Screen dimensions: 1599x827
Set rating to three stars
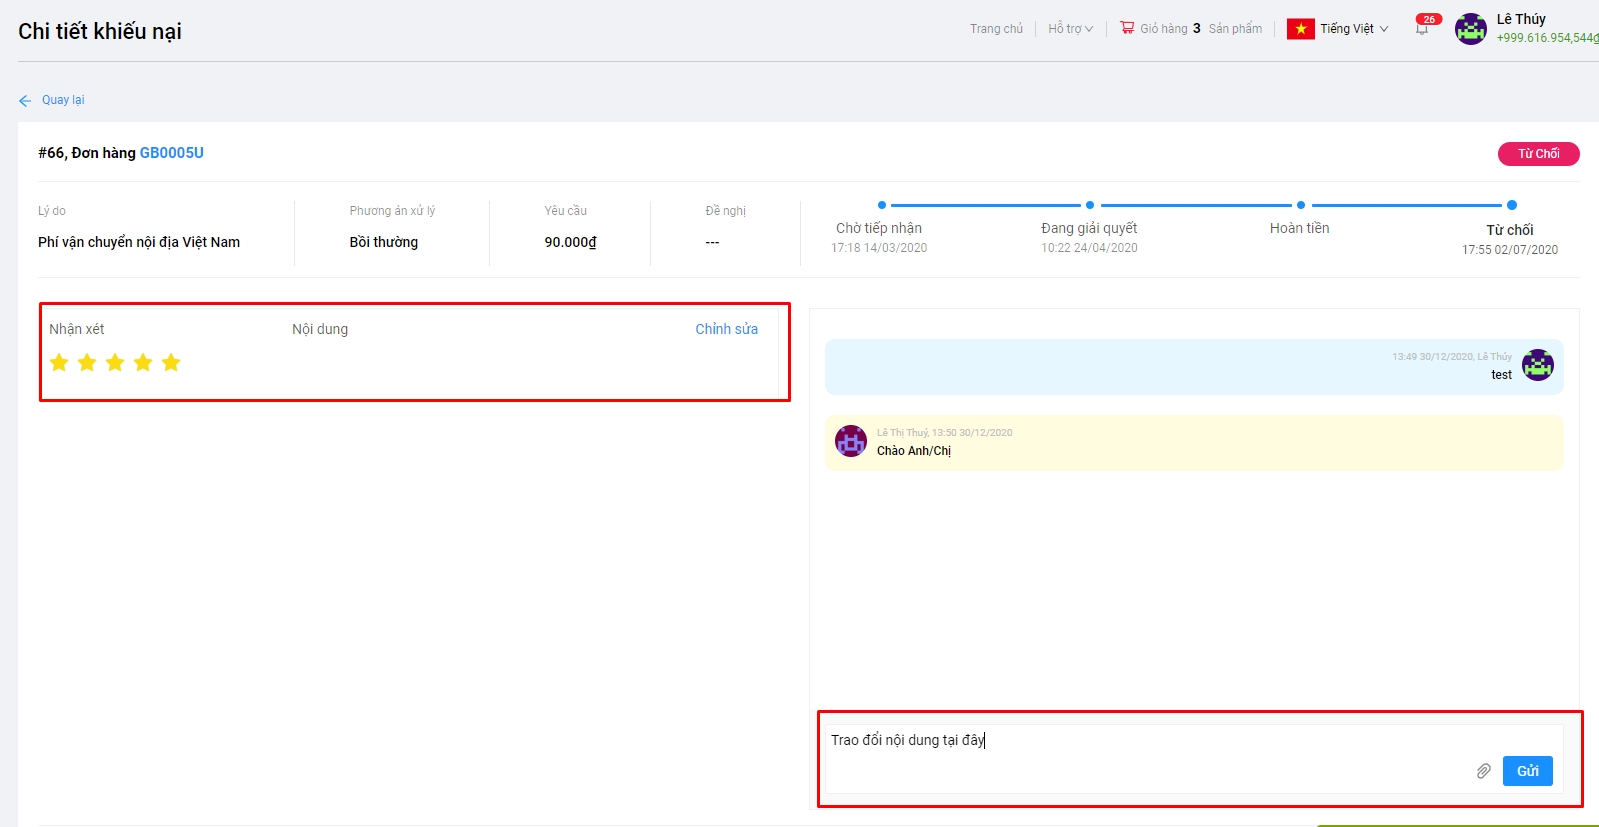click(x=115, y=362)
